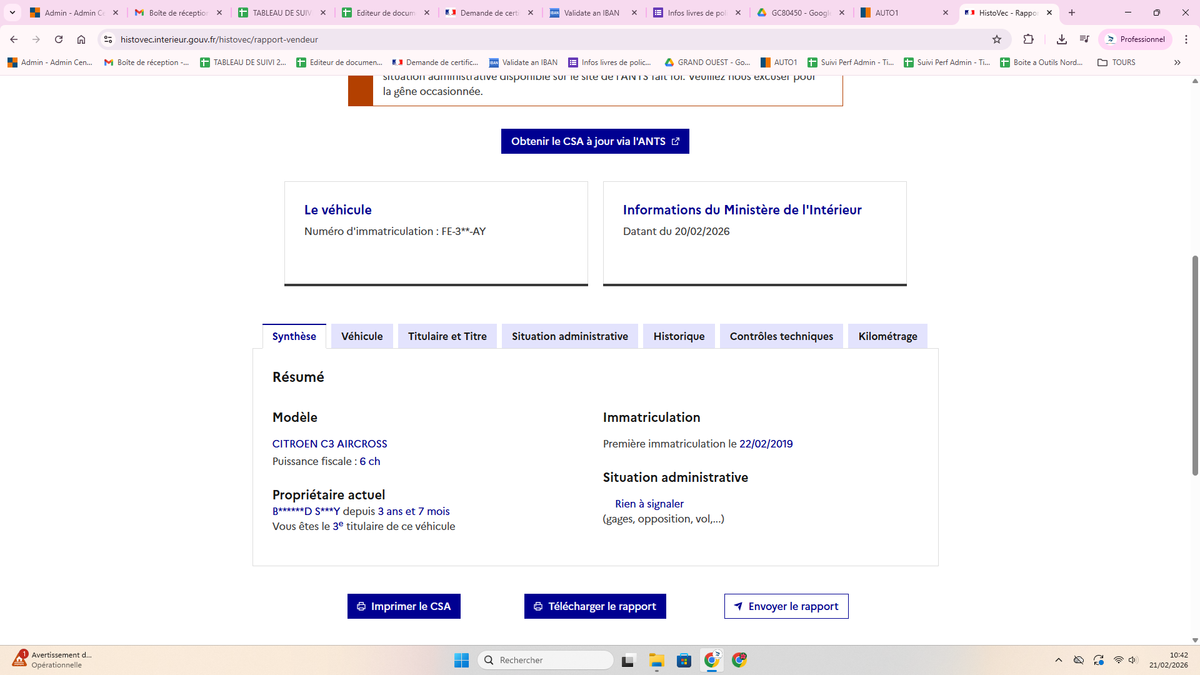Open Microsoft Store from the taskbar

coord(684,660)
